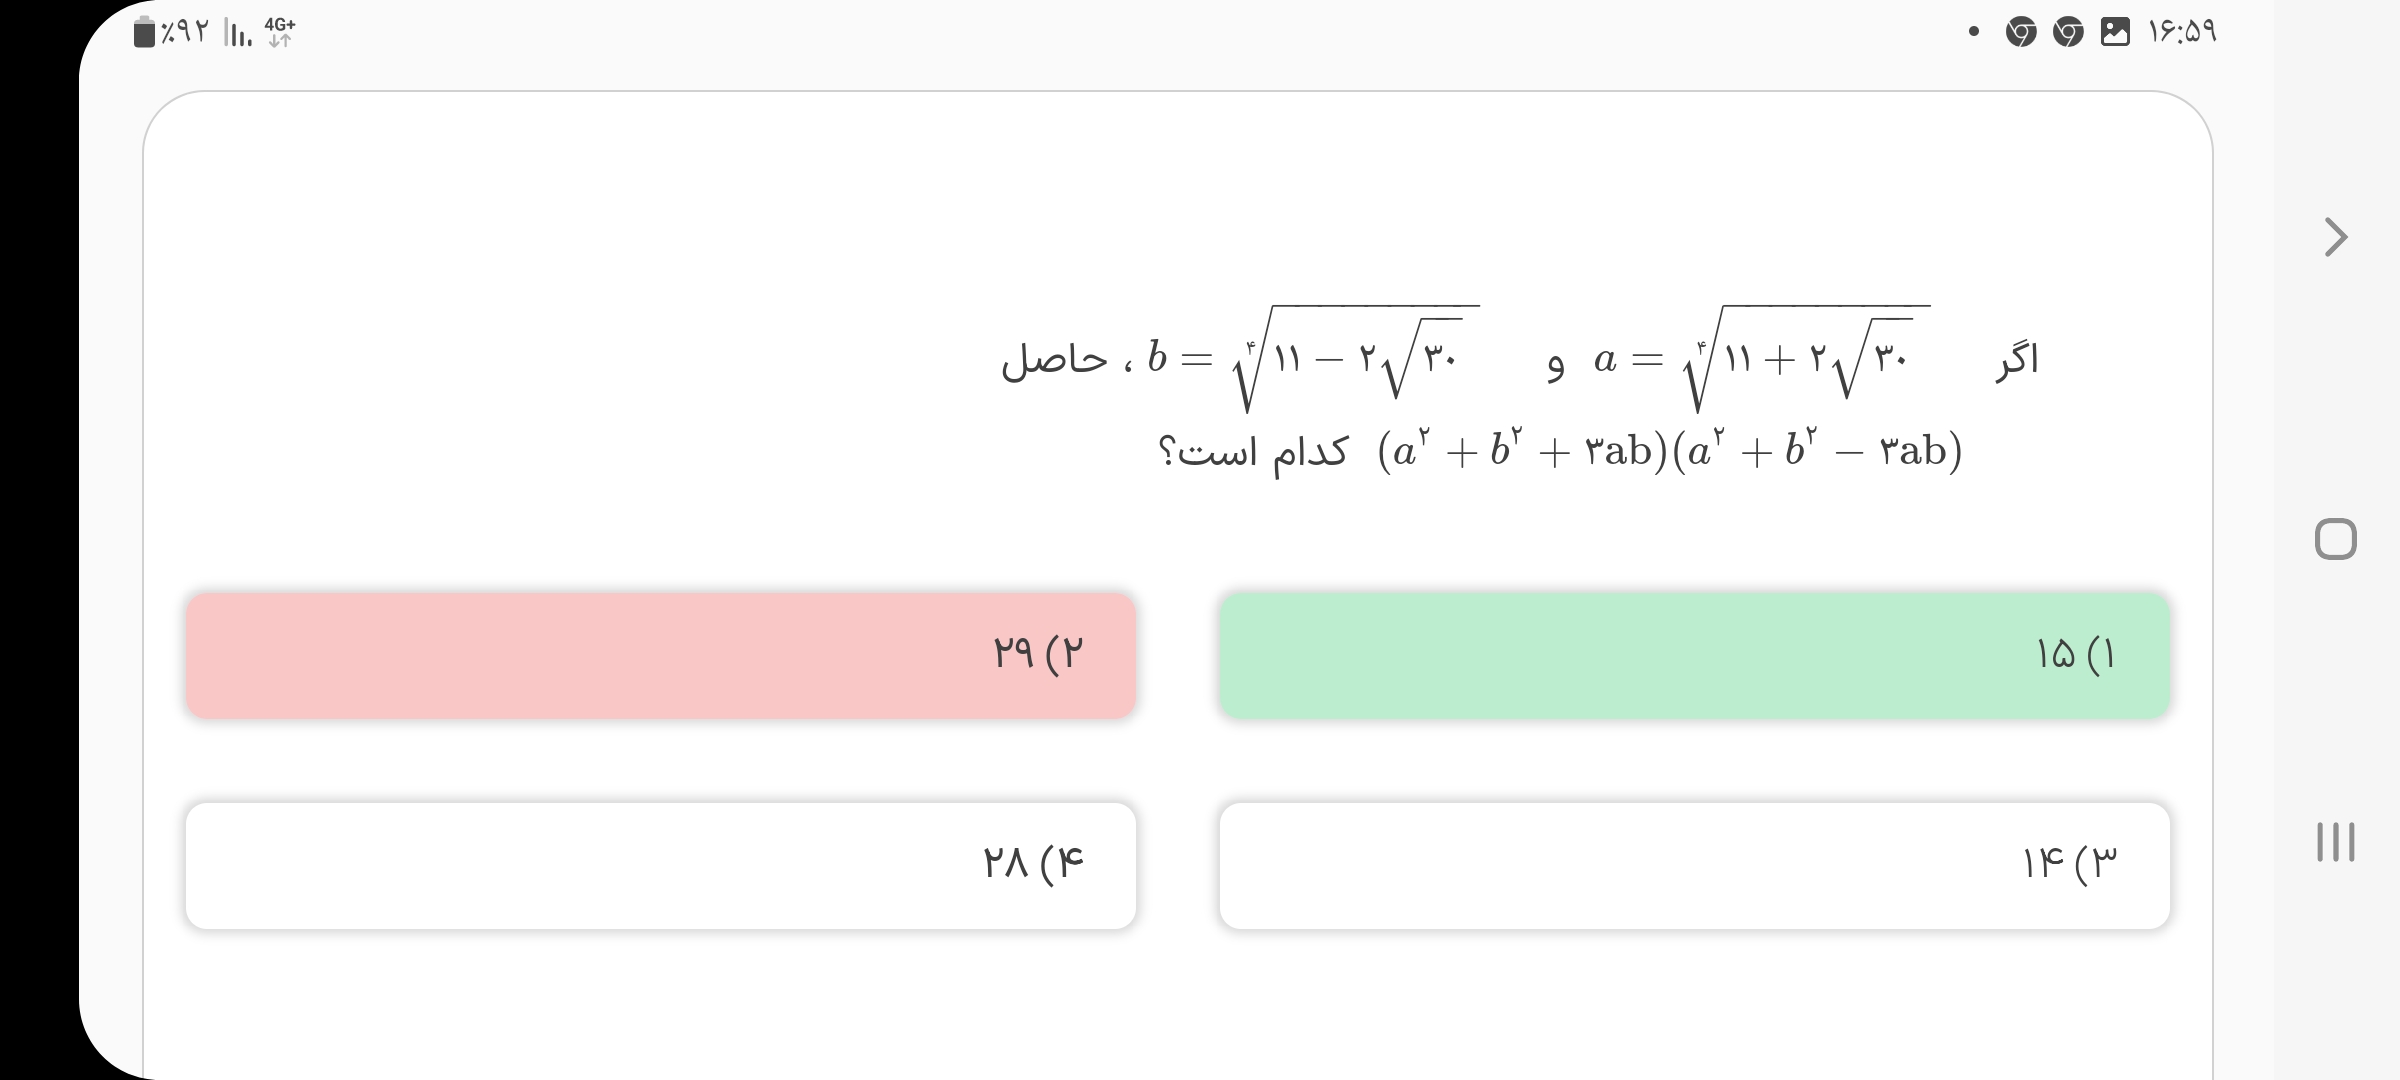Choose answer option 3 with value 14
This screenshot has width=2400, height=1080.
point(1694,866)
